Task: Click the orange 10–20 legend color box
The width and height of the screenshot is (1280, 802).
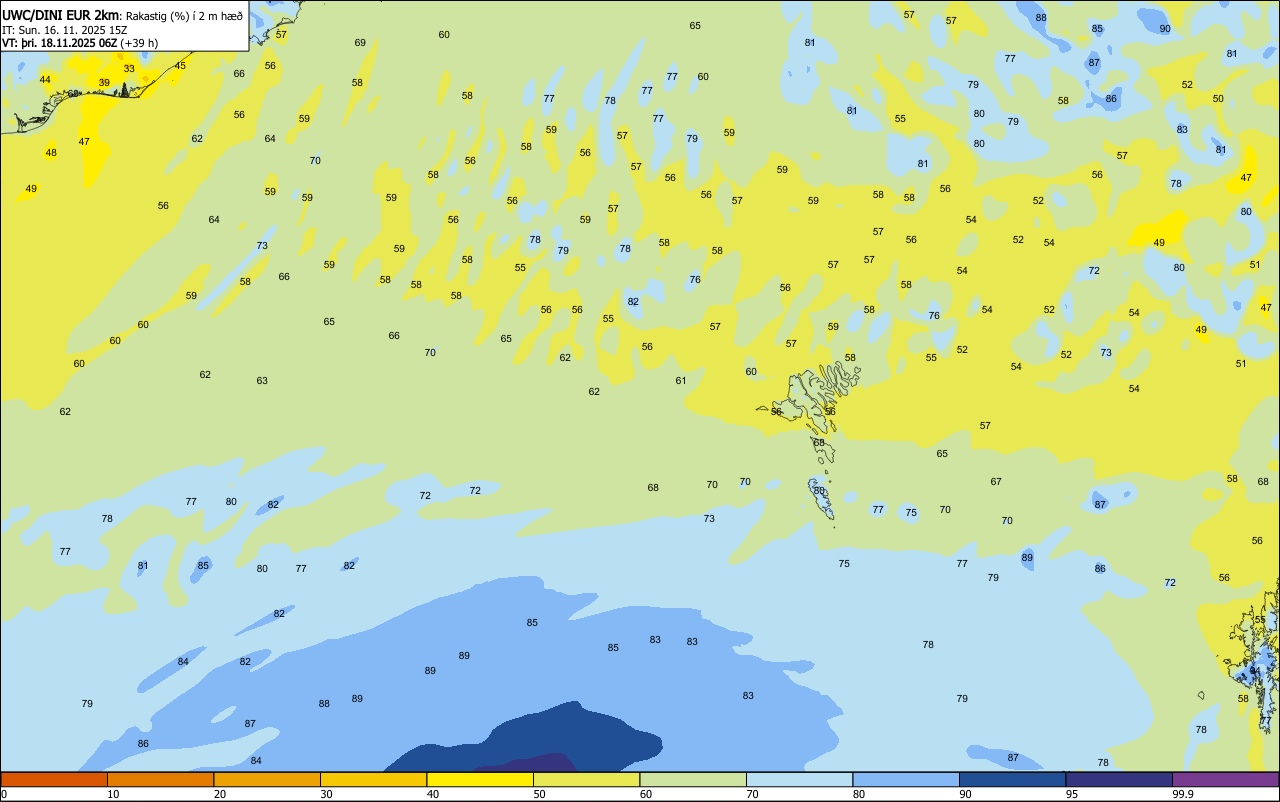Action: pyautogui.click(x=160, y=779)
